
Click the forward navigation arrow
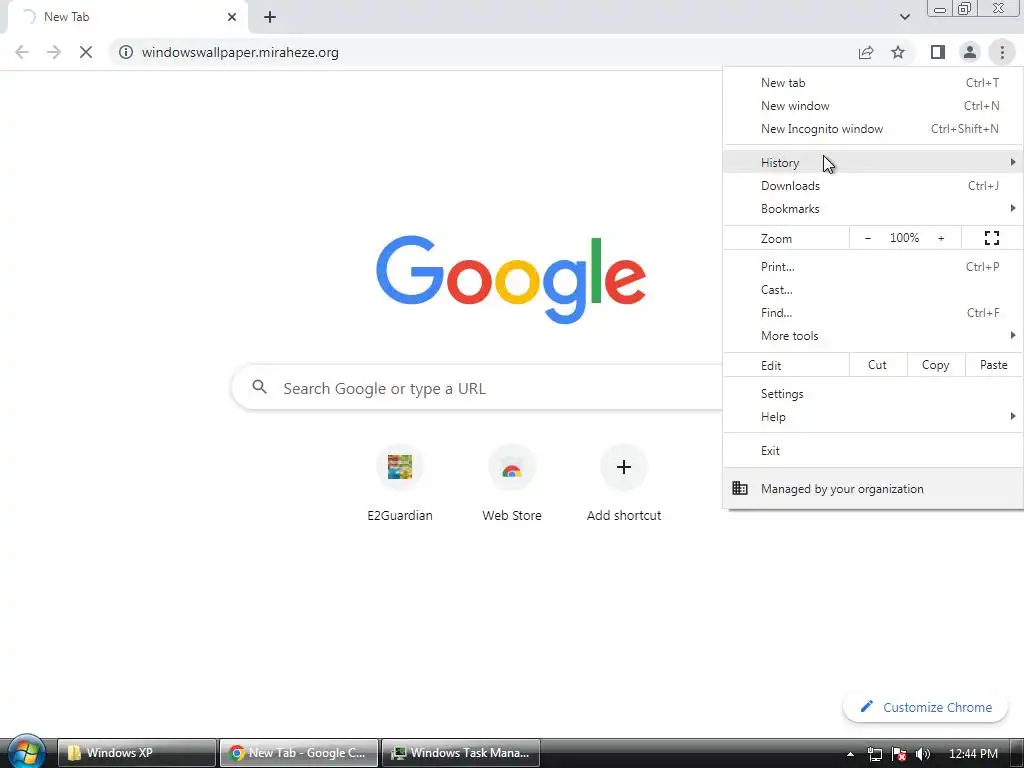pos(54,52)
